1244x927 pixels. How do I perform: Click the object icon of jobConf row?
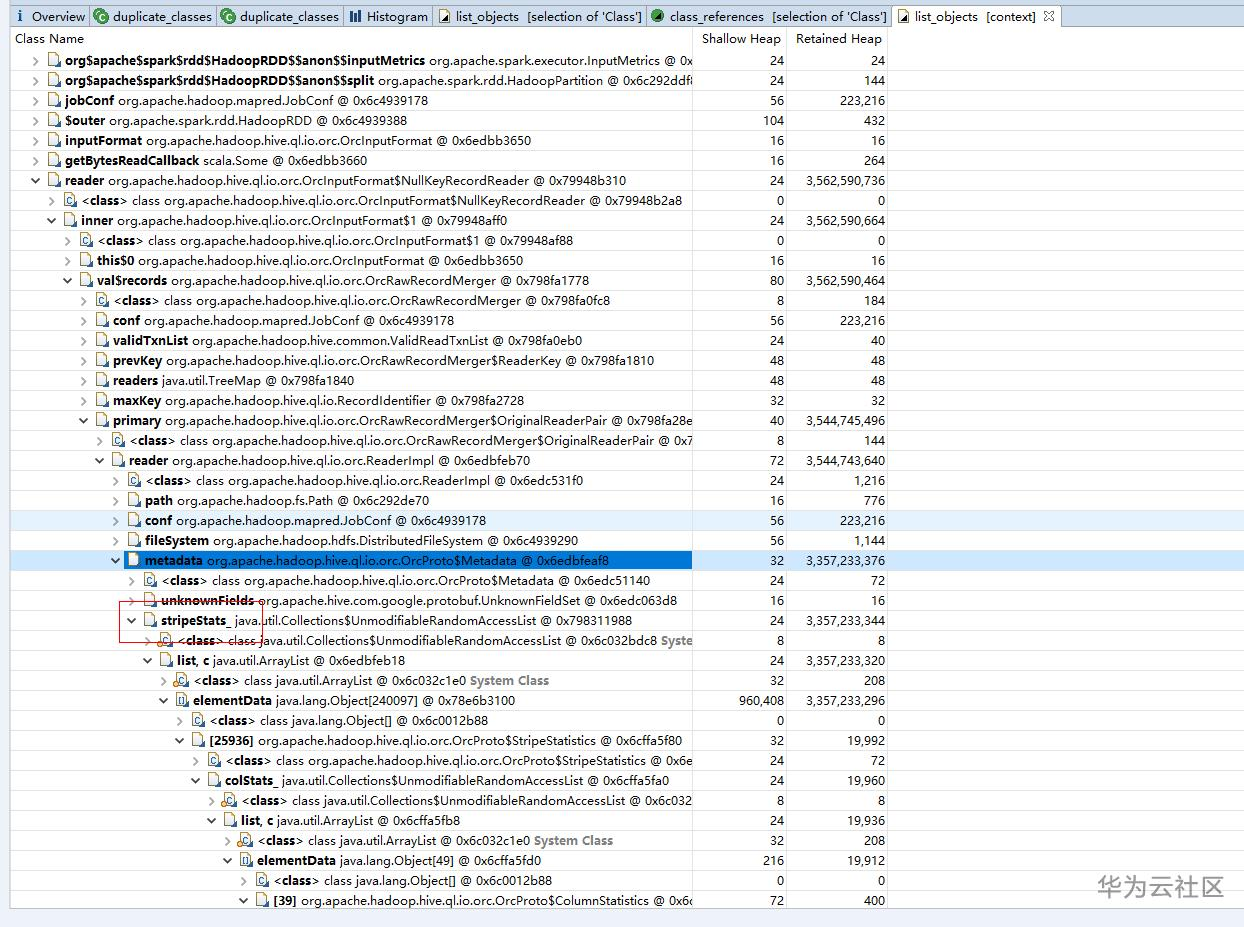click(54, 100)
